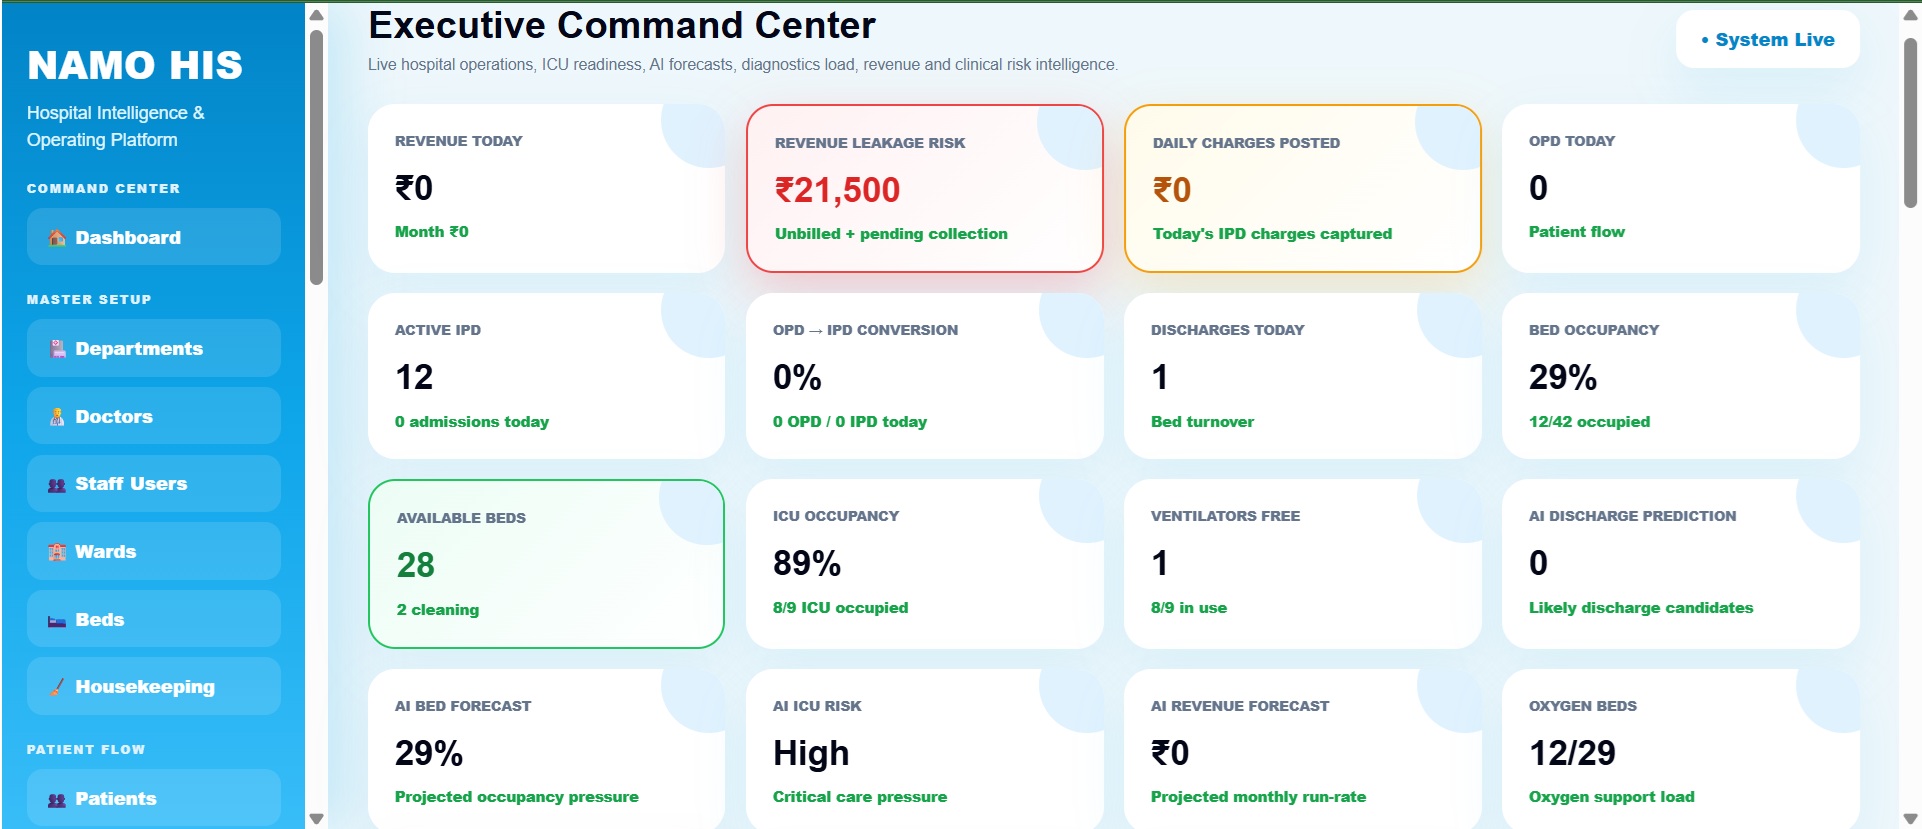Viewport: 1922px width, 829px height.
Task: Open the OPD to IPD Conversion card
Action: pos(925,376)
